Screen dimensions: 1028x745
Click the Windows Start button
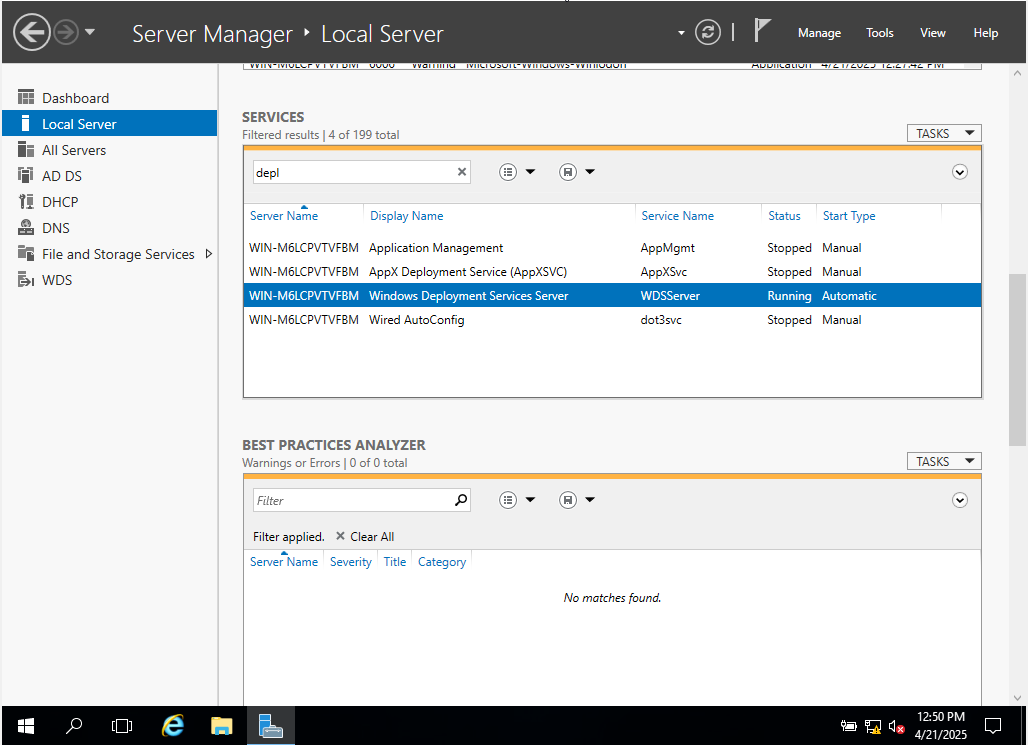(25, 725)
